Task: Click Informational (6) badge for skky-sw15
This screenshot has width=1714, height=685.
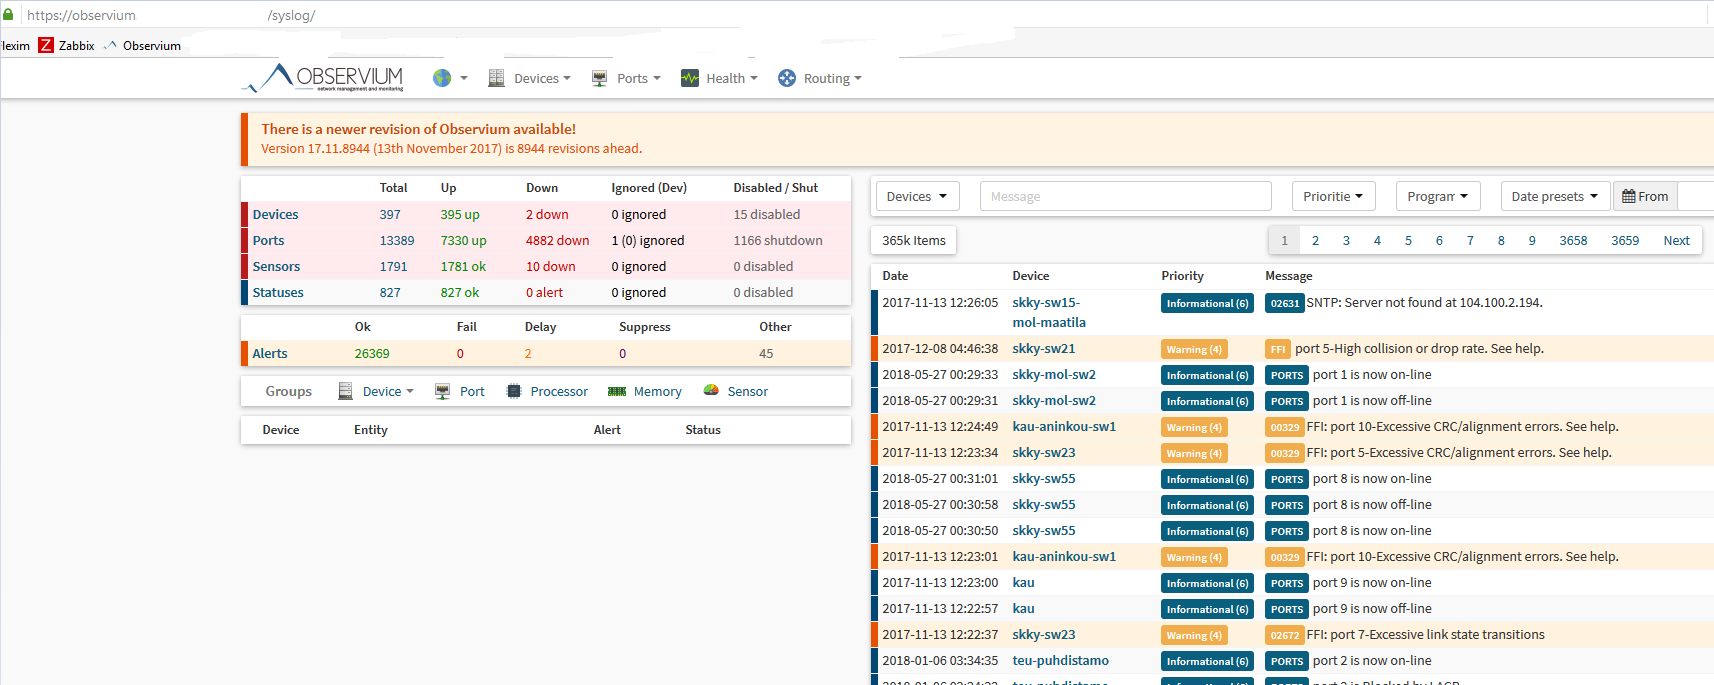Action: click(1207, 303)
